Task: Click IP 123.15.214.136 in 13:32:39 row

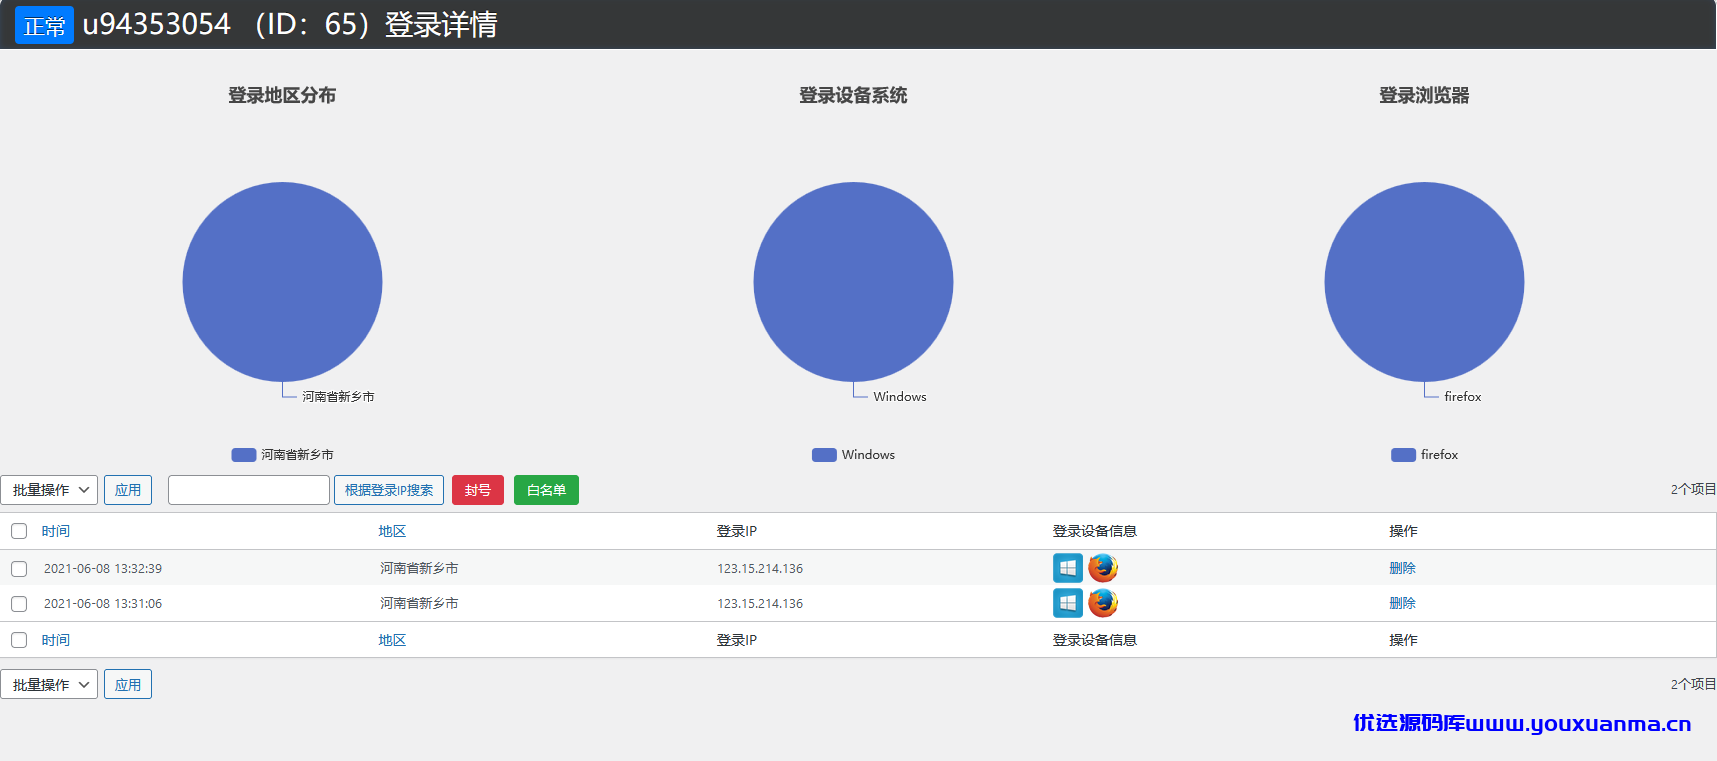Action: 760,568
